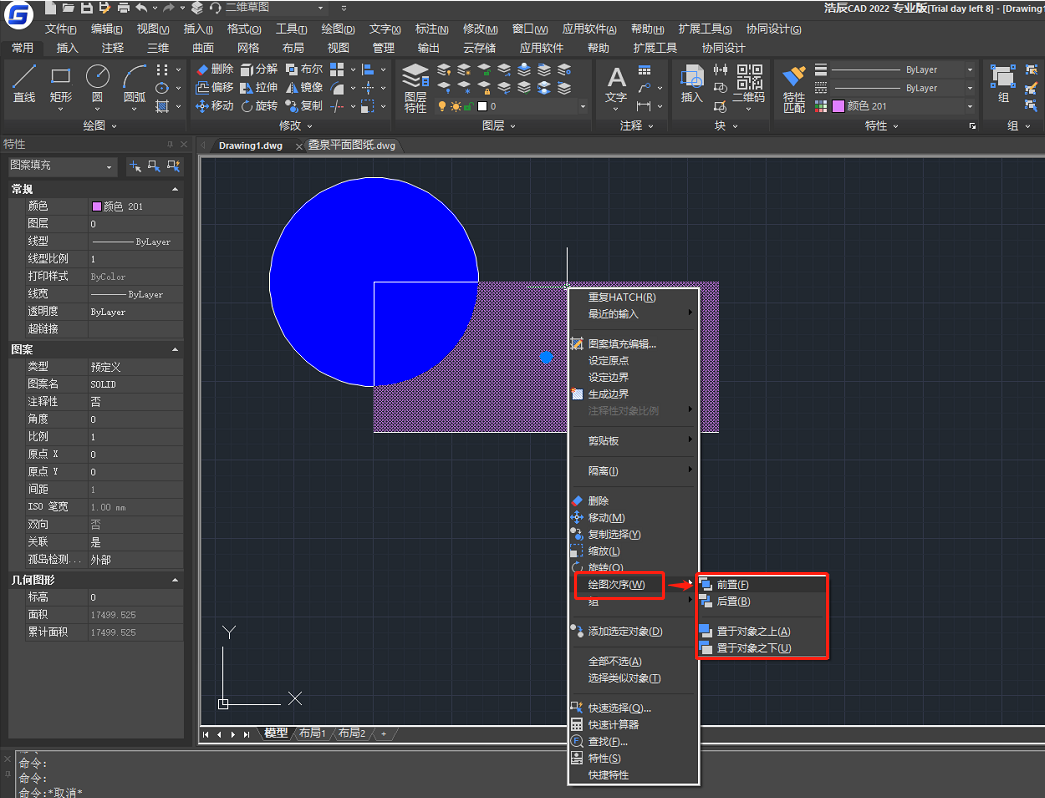Screen dimensions: 1045x798
Task: Click the 分解 explode button
Action: tap(259, 69)
